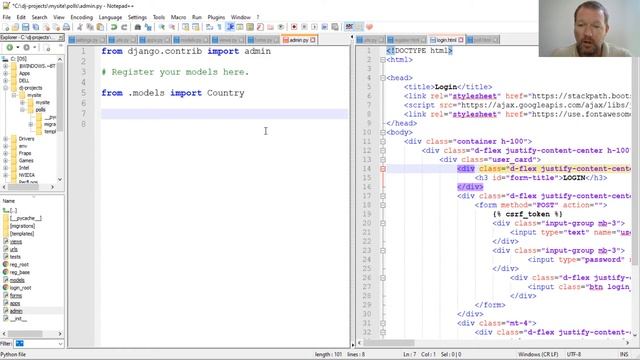Click Windows (CR LF) in the status bar
The height and width of the screenshot is (360, 640).
[538, 354]
